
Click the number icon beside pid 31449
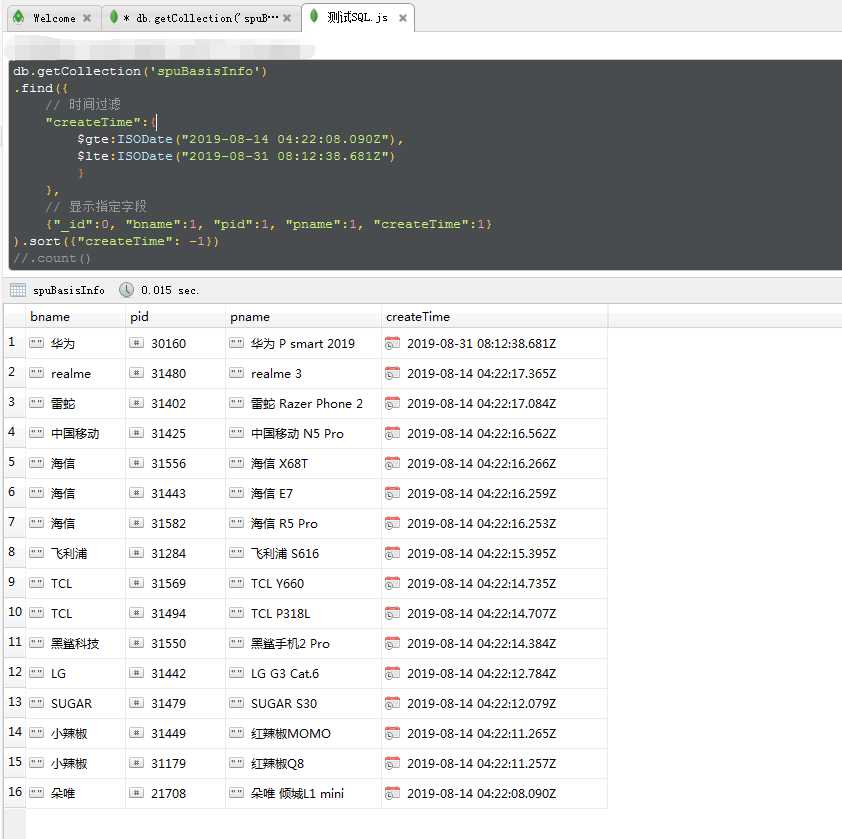[x=136, y=732]
